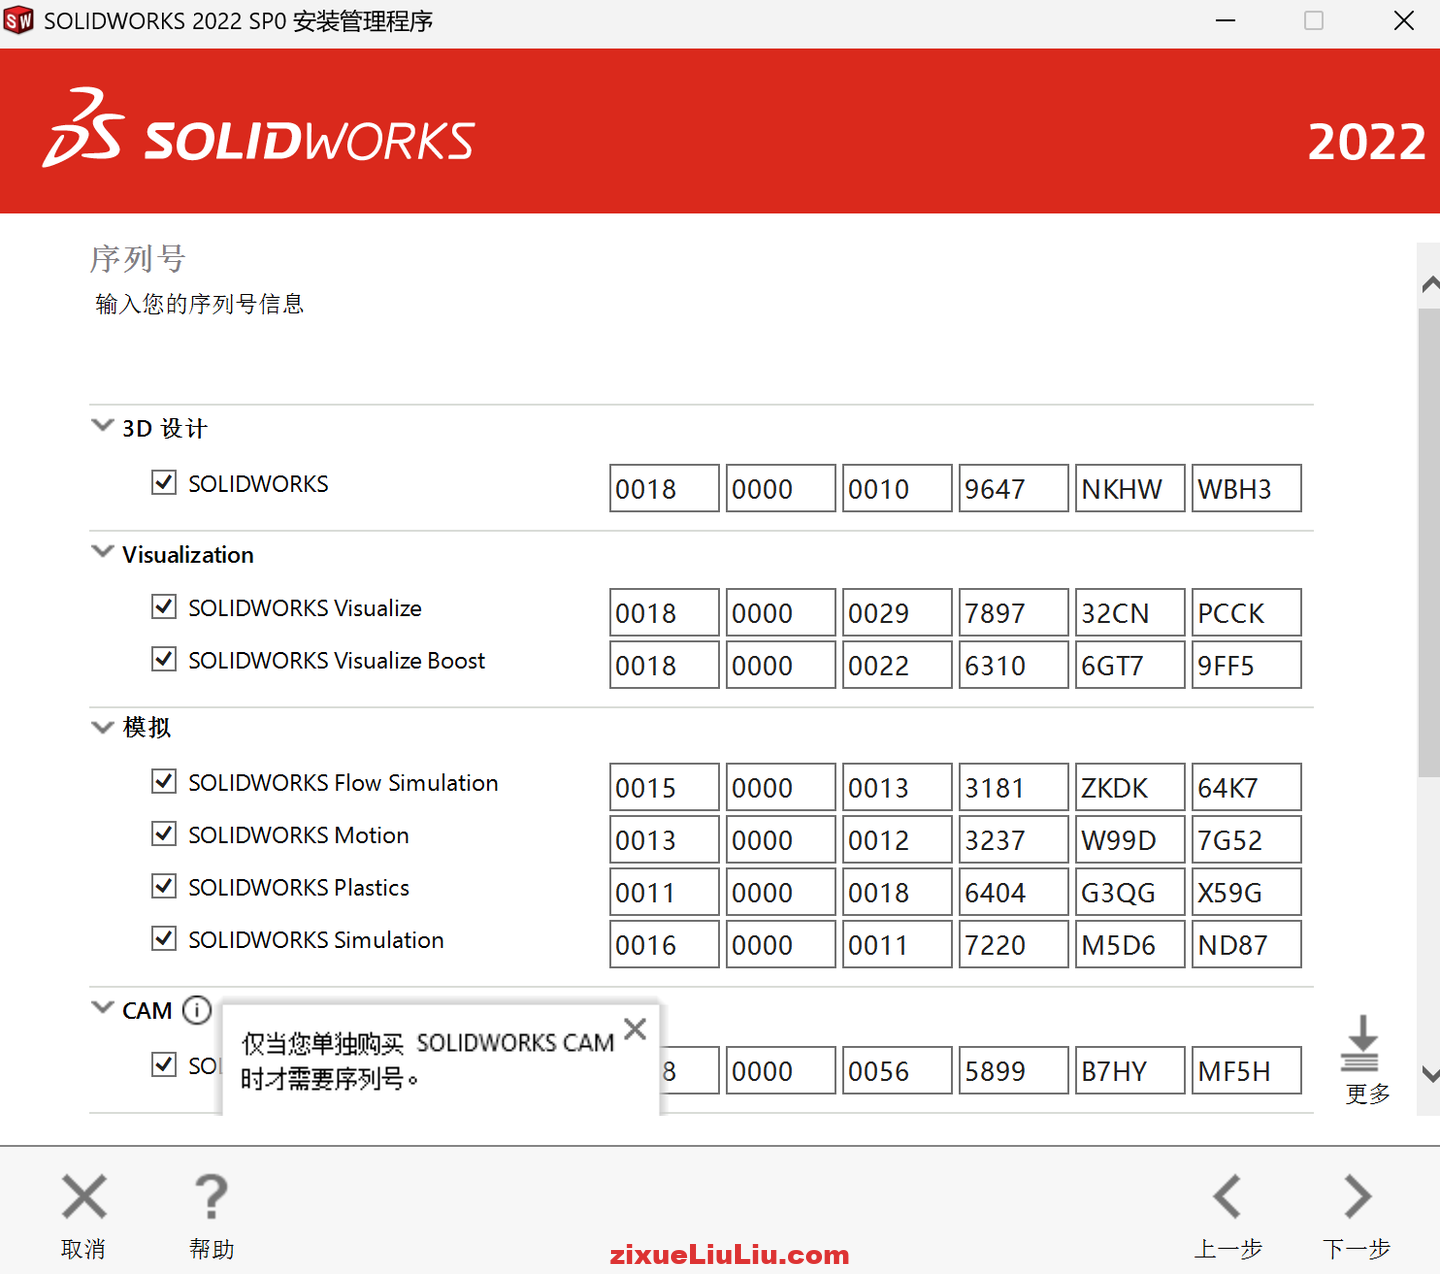1440x1274 pixels.
Task: Open the zixueLiuLiu.com link
Action: point(729,1254)
